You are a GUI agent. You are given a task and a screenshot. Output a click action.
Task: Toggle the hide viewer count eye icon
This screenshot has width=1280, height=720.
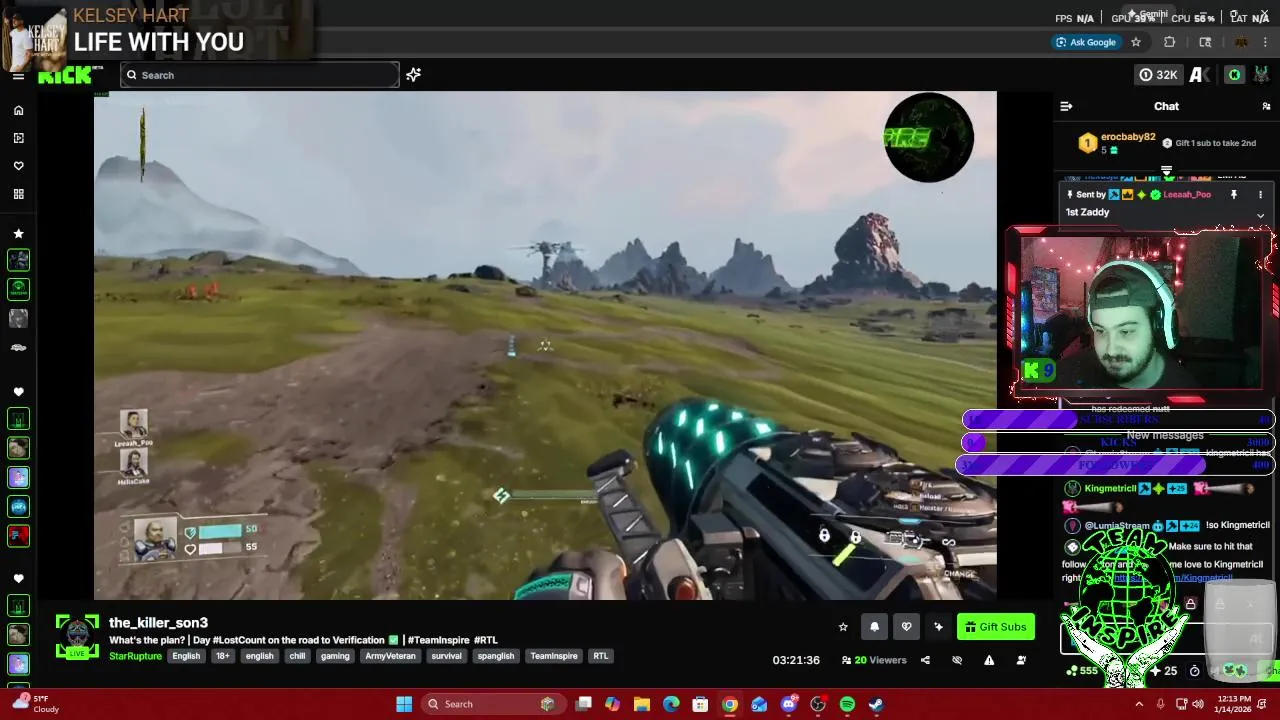(957, 660)
